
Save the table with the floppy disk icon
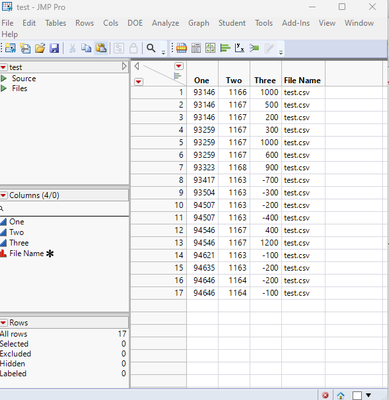click(54, 49)
